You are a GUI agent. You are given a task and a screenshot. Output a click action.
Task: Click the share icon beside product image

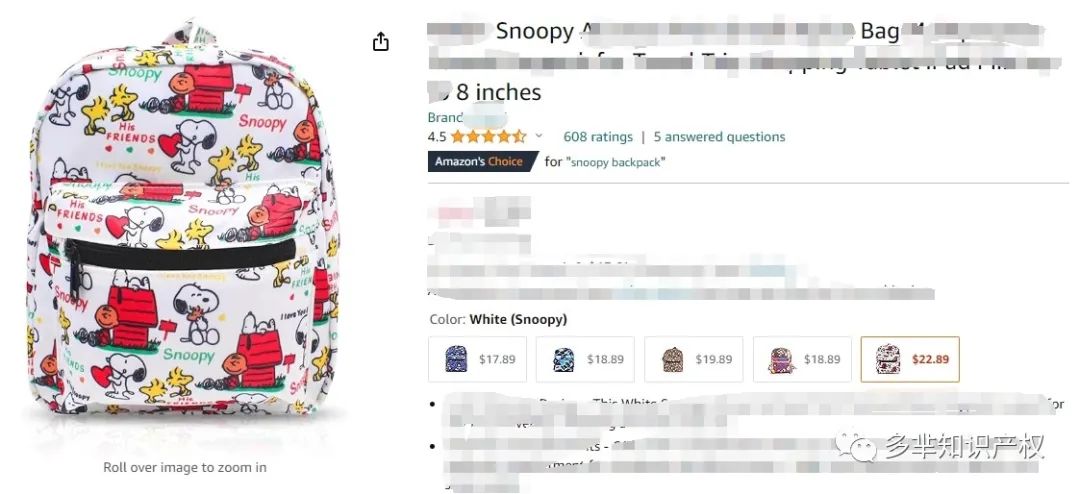pos(380,42)
